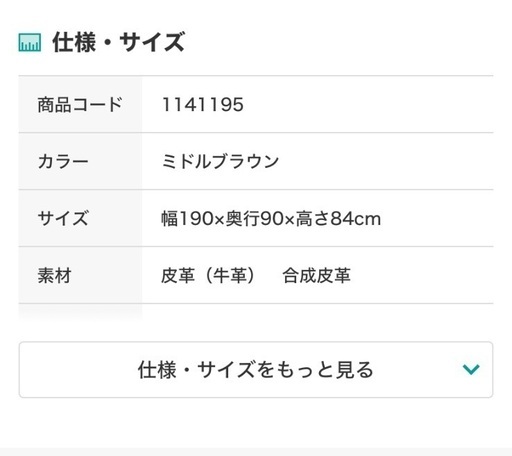Image resolution: width=512 pixels, height=456 pixels.
Task: Click the 合成皮革 material text
Action: click(317, 276)
